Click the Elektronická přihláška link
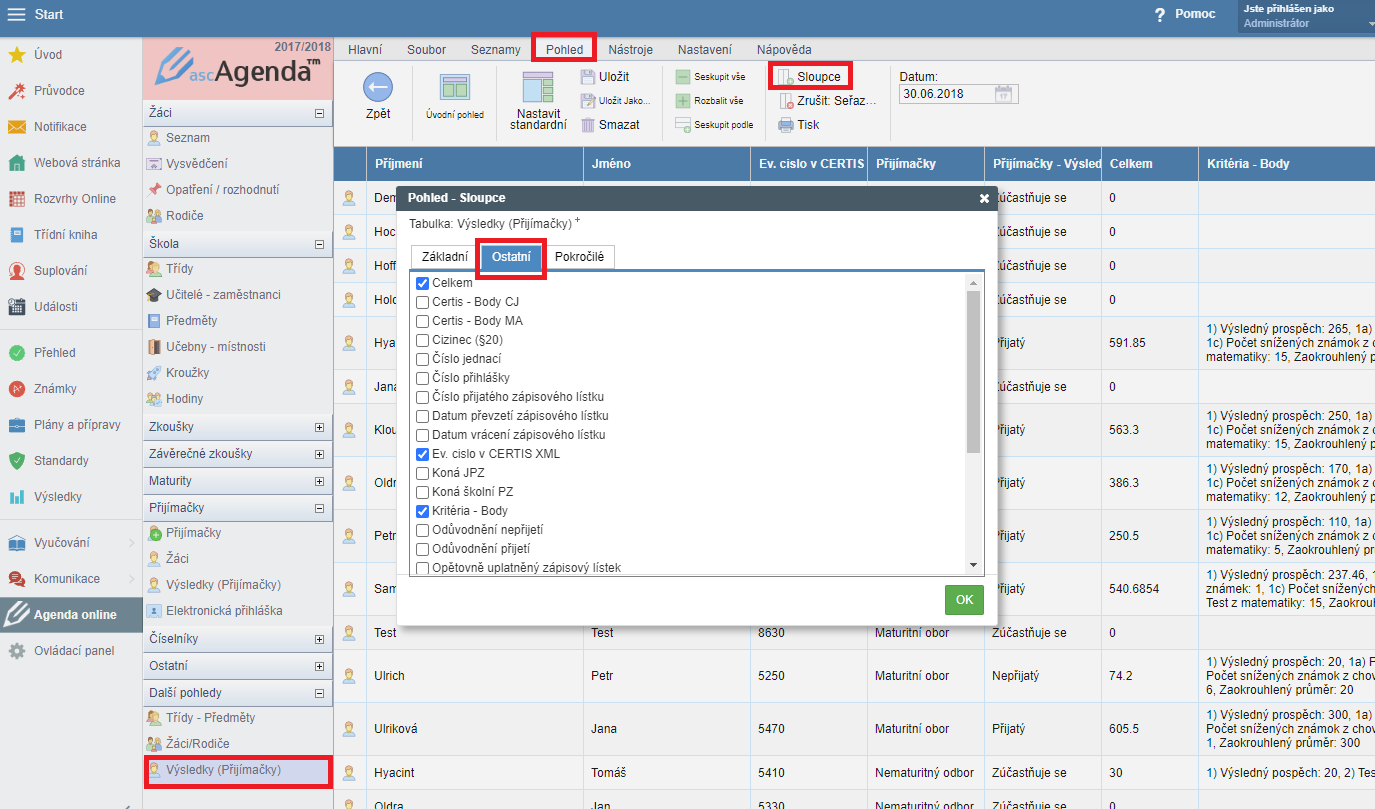The height and width of the screenshot is (809, 1375). (x=223, y=611)
